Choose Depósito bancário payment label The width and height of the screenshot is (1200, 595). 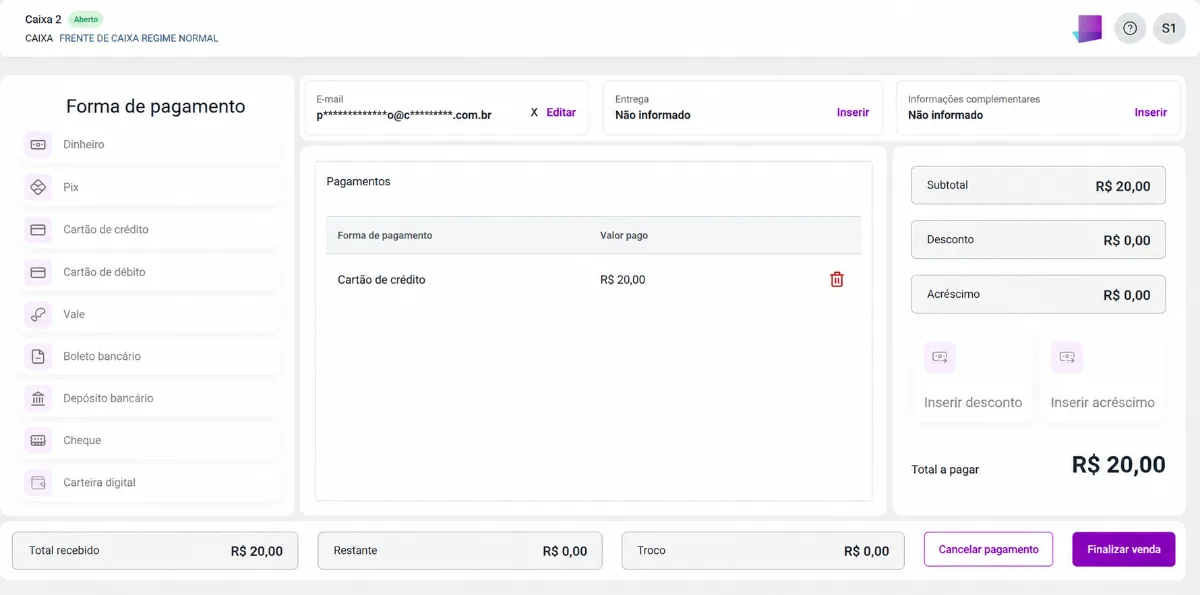[108, 398]
